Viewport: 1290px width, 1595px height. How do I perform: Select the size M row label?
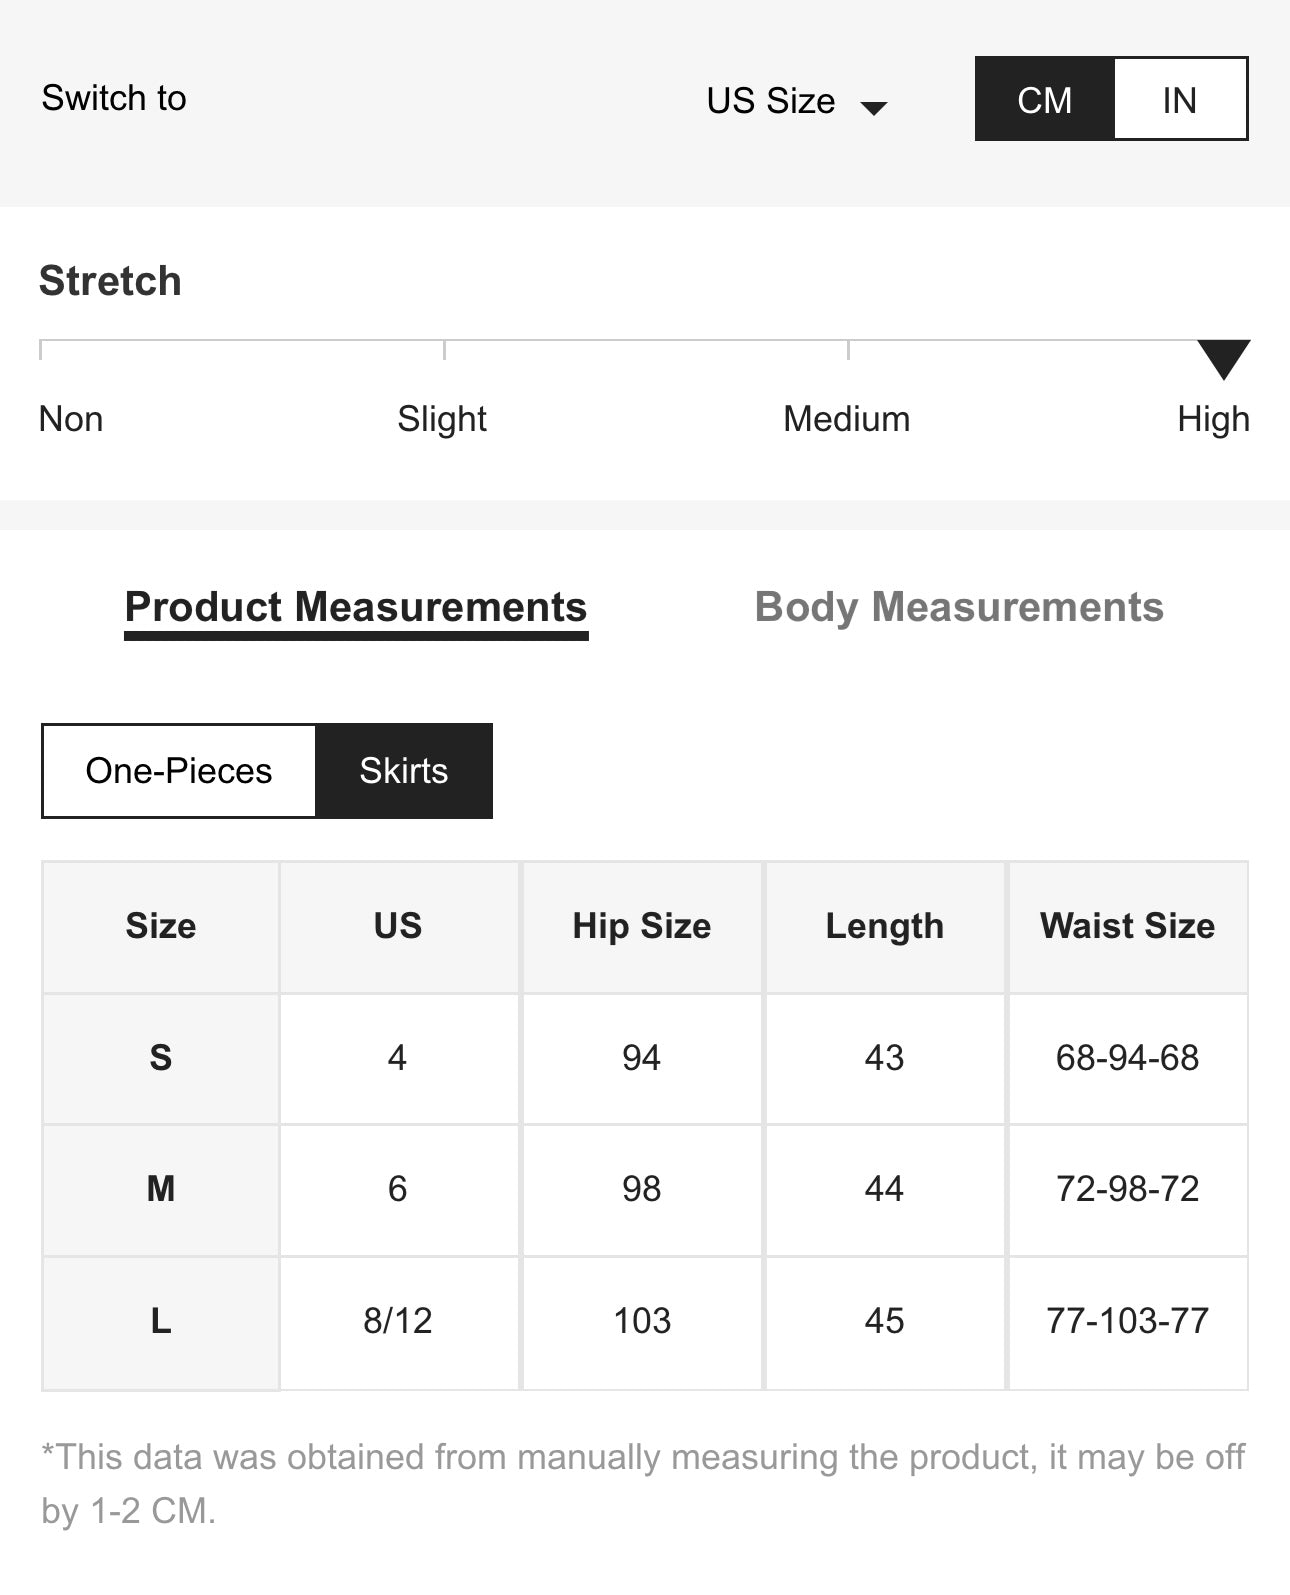click(x=160, y=1189)
